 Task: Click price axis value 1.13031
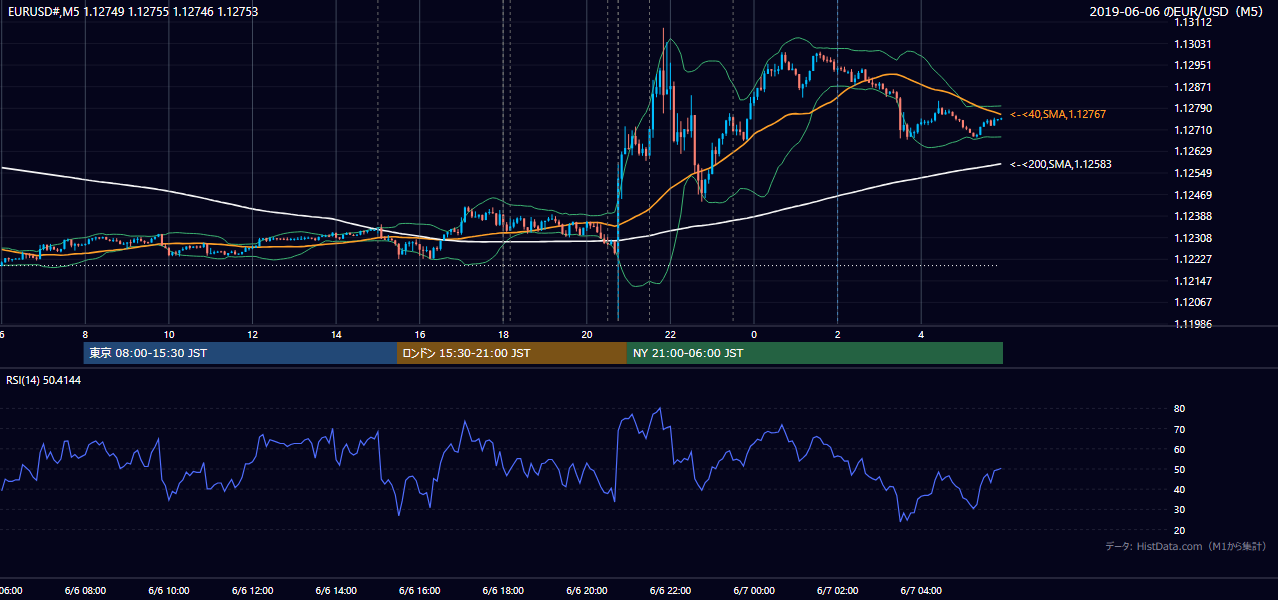click(x=1192, y=44)
